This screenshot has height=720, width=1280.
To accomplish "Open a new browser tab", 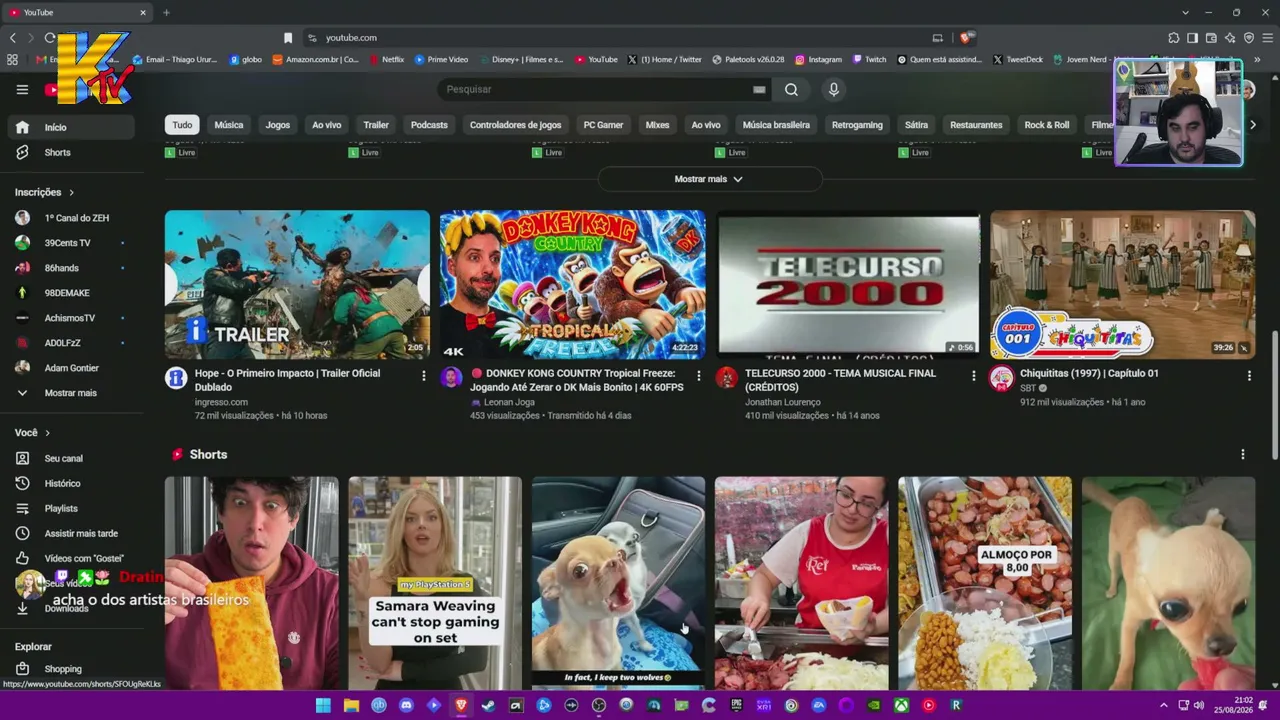I will click(166, 12).
